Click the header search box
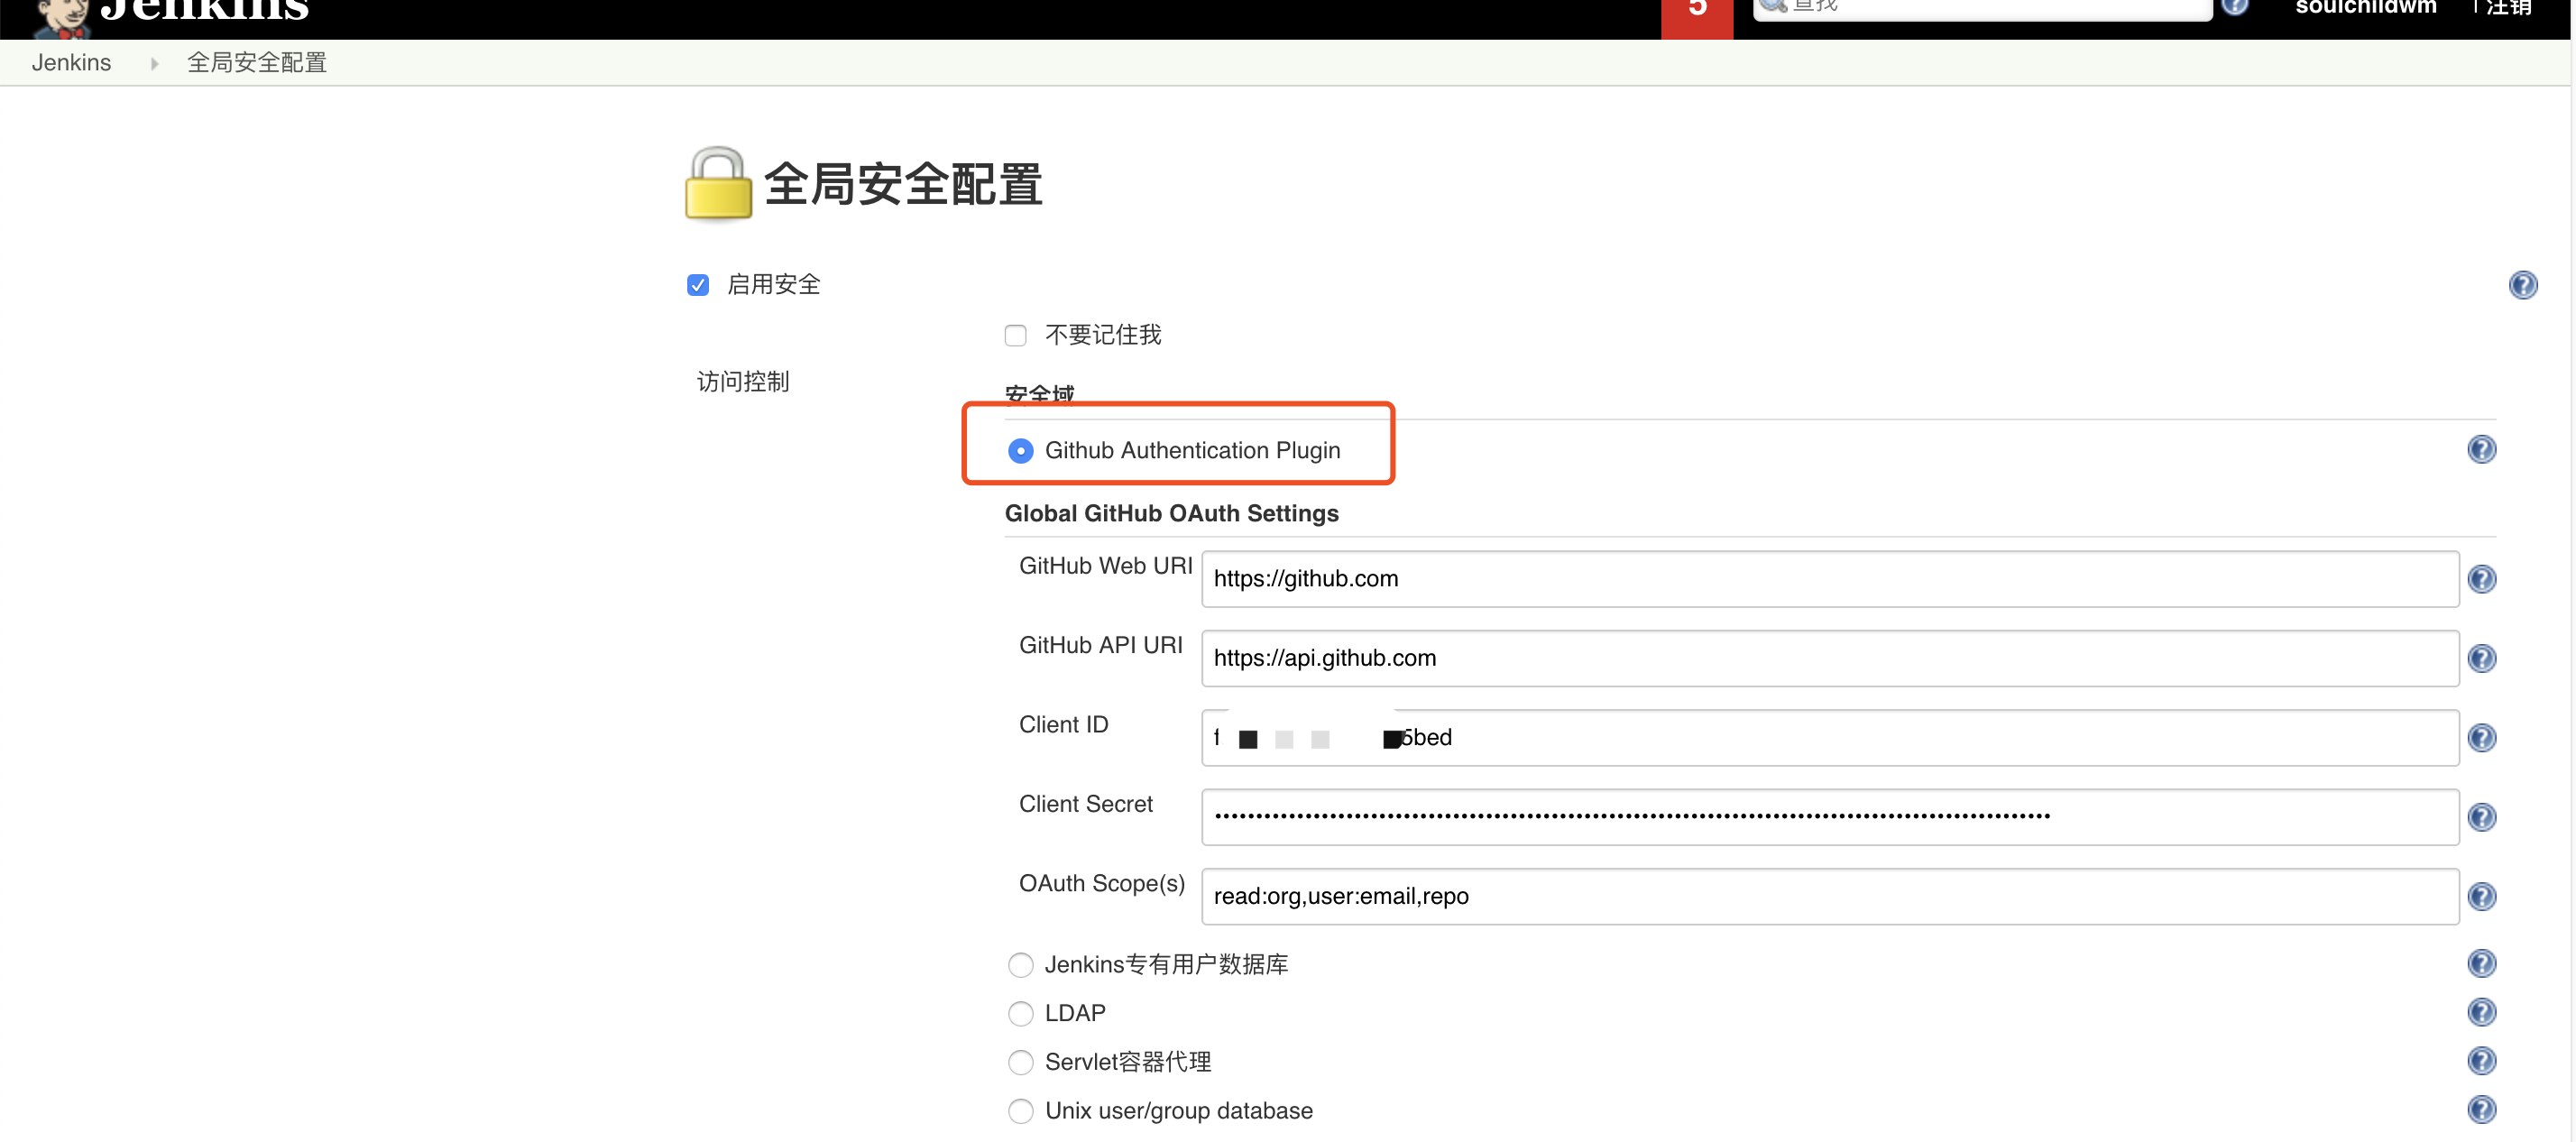Screen dimensions: 2576x1142 pyautogui.click(x=1982, y=8)
